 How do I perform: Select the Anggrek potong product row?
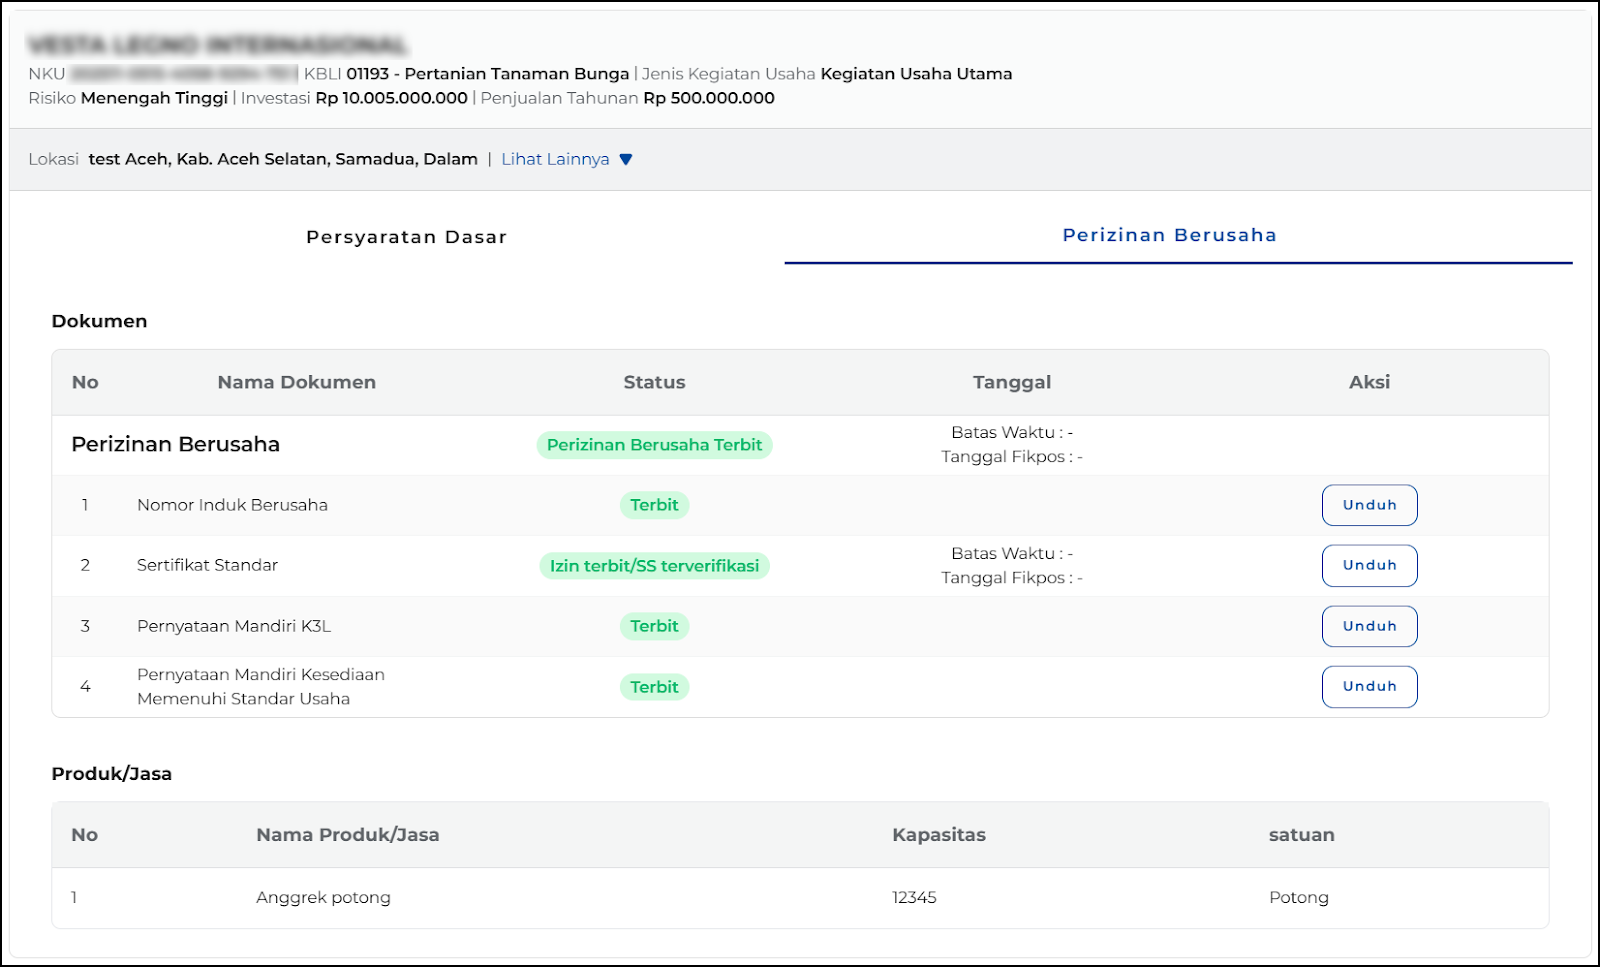(x=323, y=897)
